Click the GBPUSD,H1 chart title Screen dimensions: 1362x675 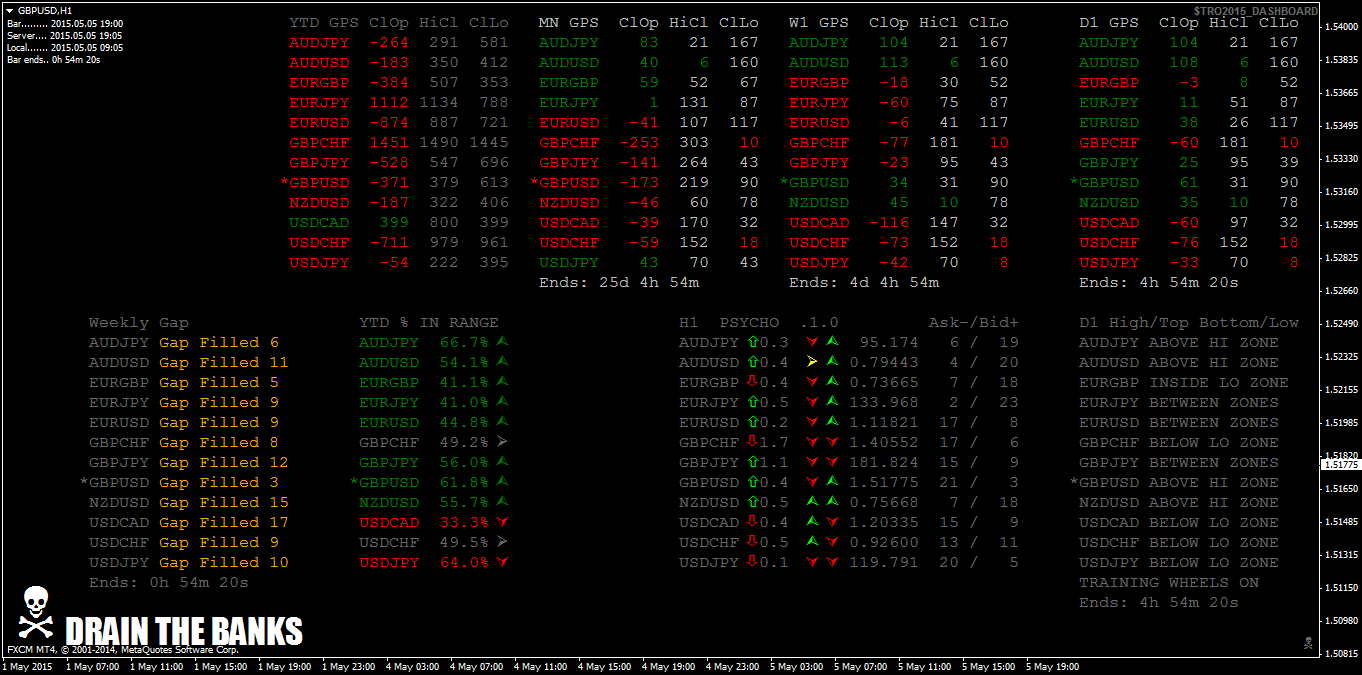tap(44, 10)
